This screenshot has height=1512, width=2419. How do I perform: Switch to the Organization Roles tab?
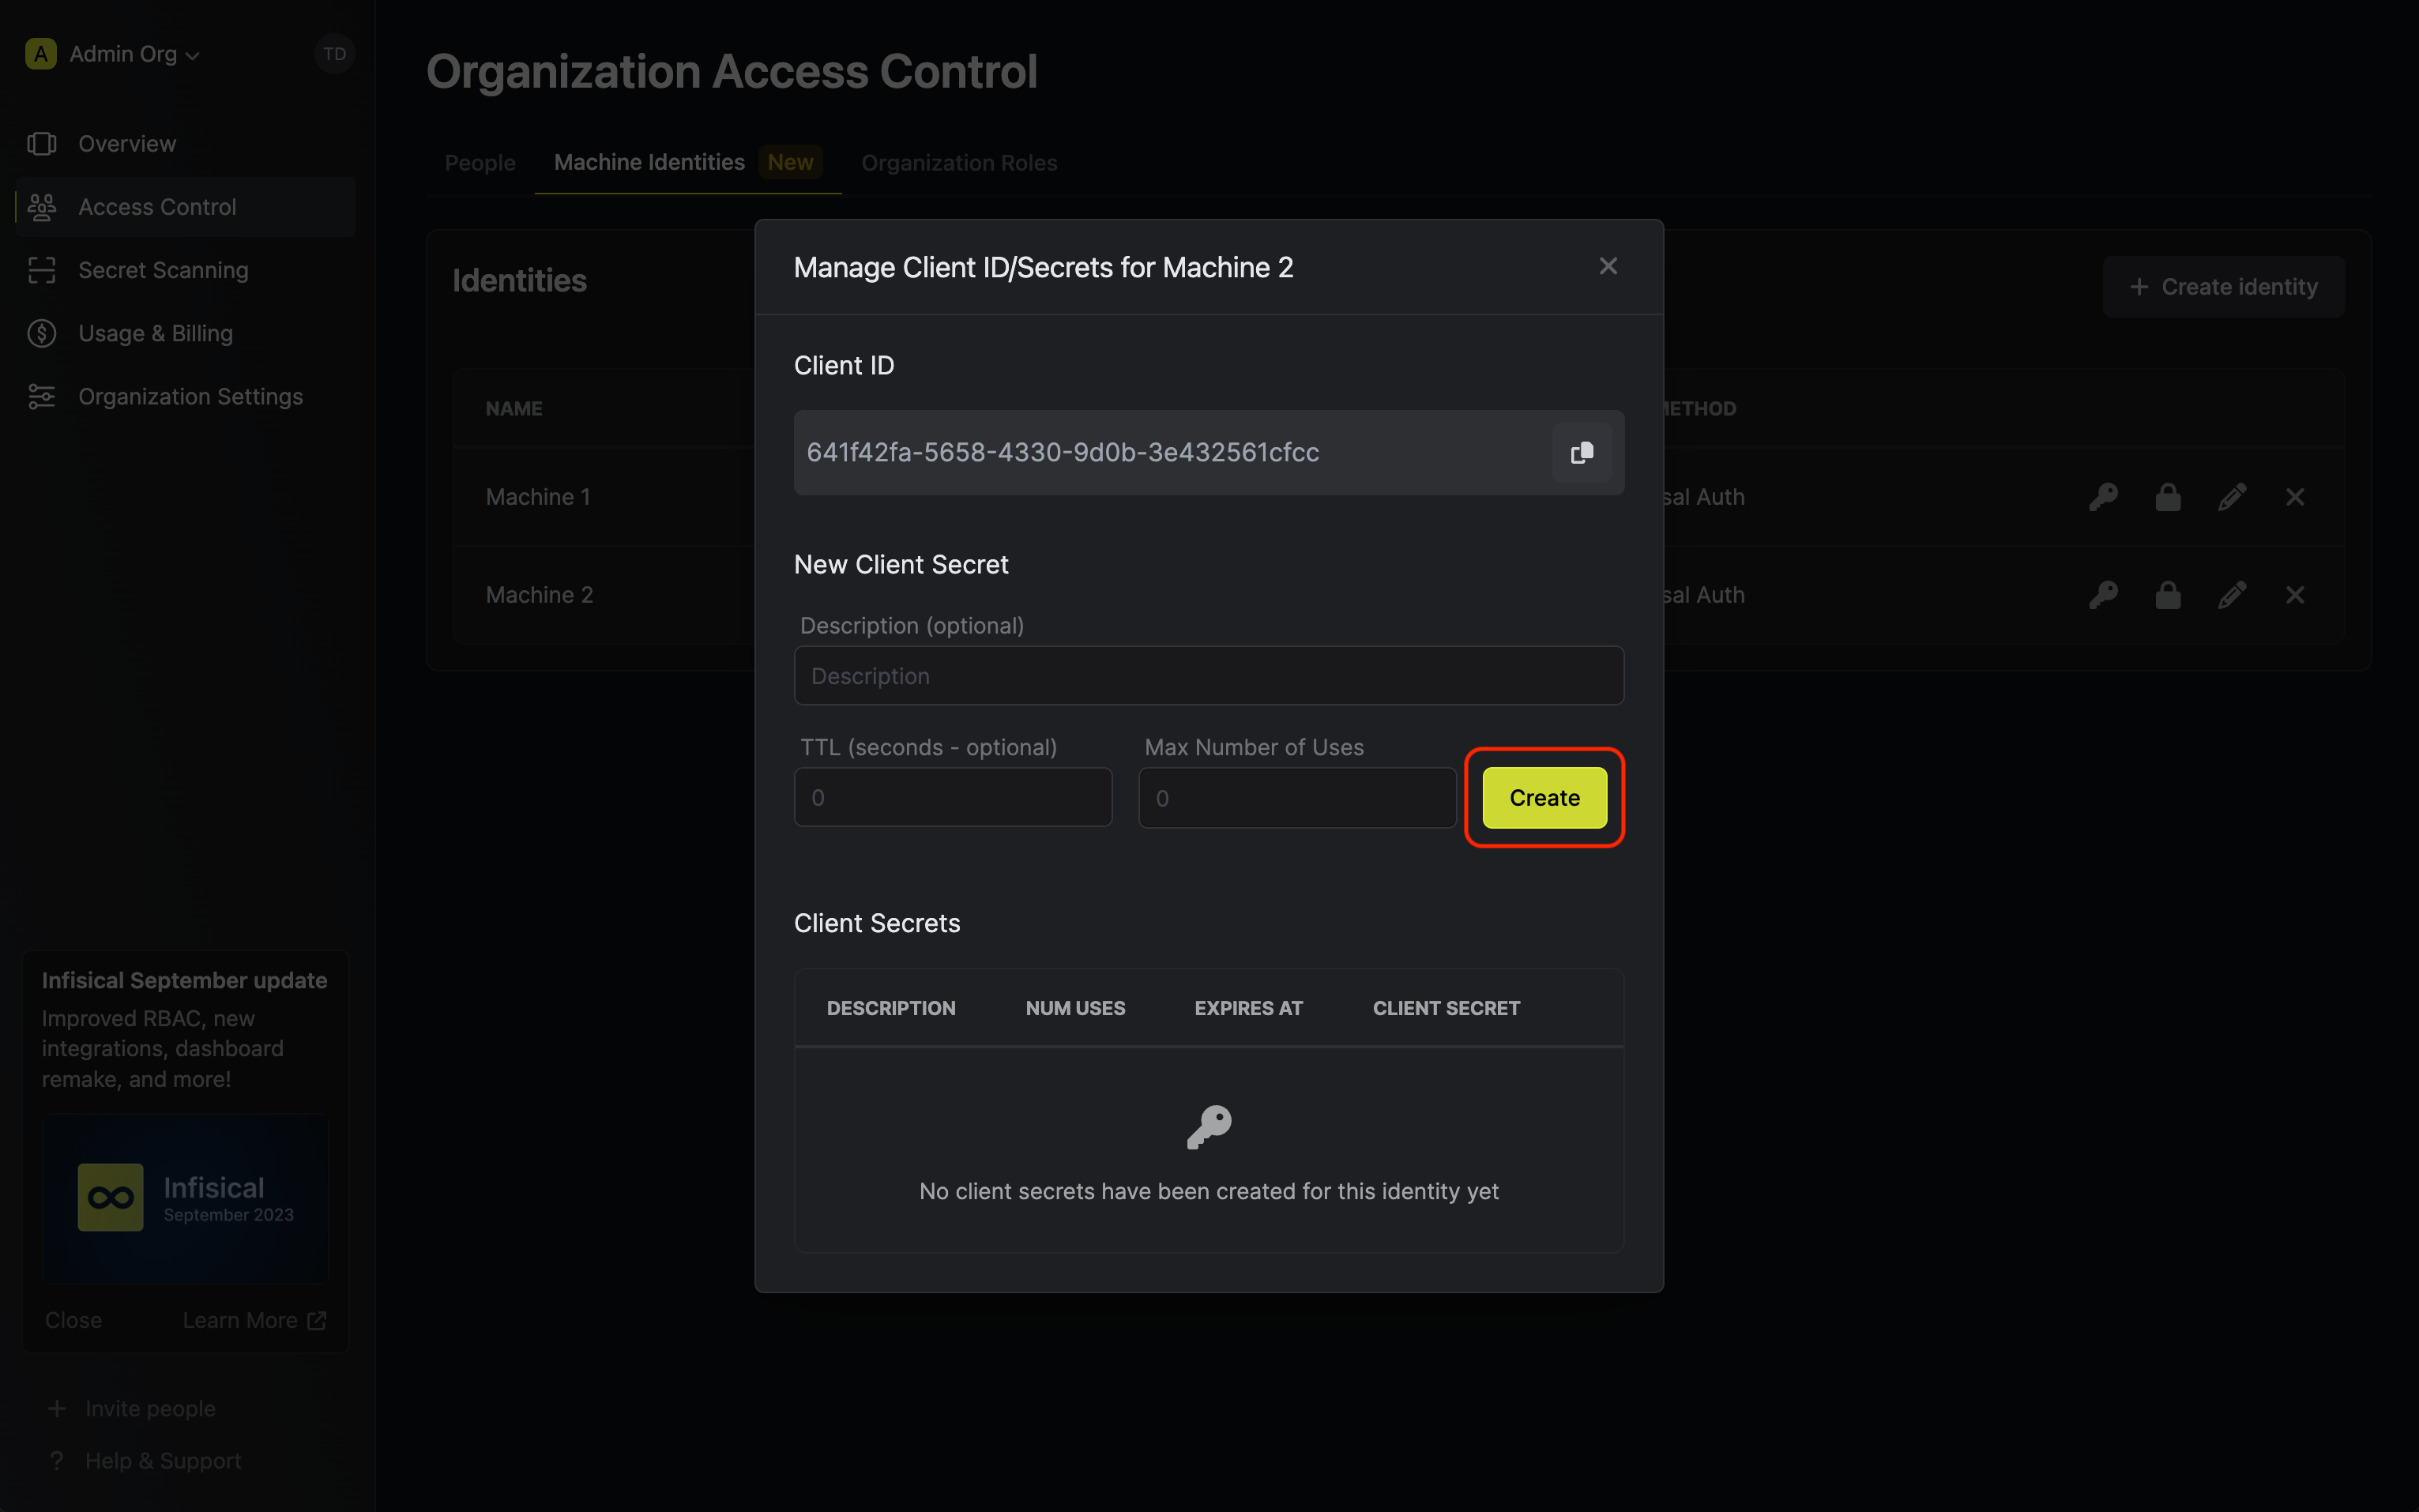pyautogui.click(x=958, y=163)
